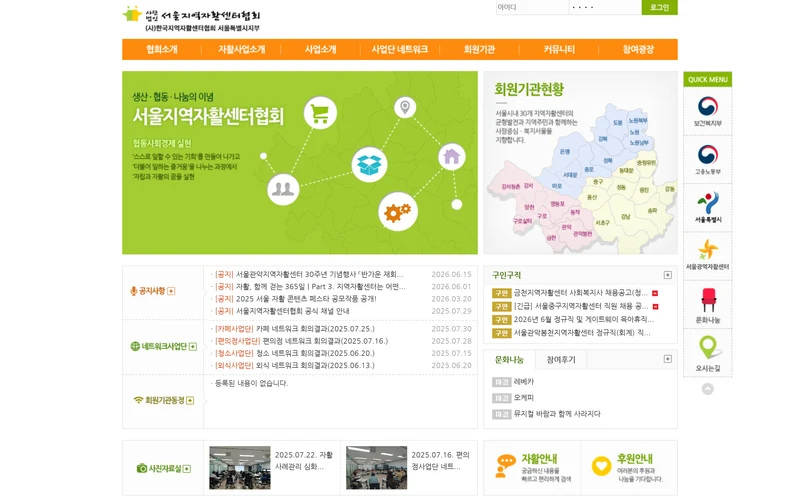Select the 참여후기 tab
Viewport: 800px width, 500px height.
tap(561, 360)
